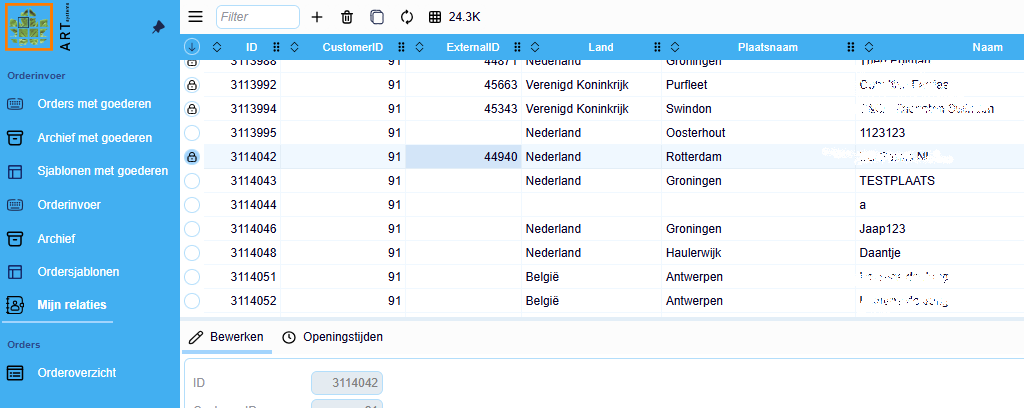Select the row circle for 3114052
The width and height of the screenshot is (1024, 408).
pyautogui.click(x=192, y=301)
